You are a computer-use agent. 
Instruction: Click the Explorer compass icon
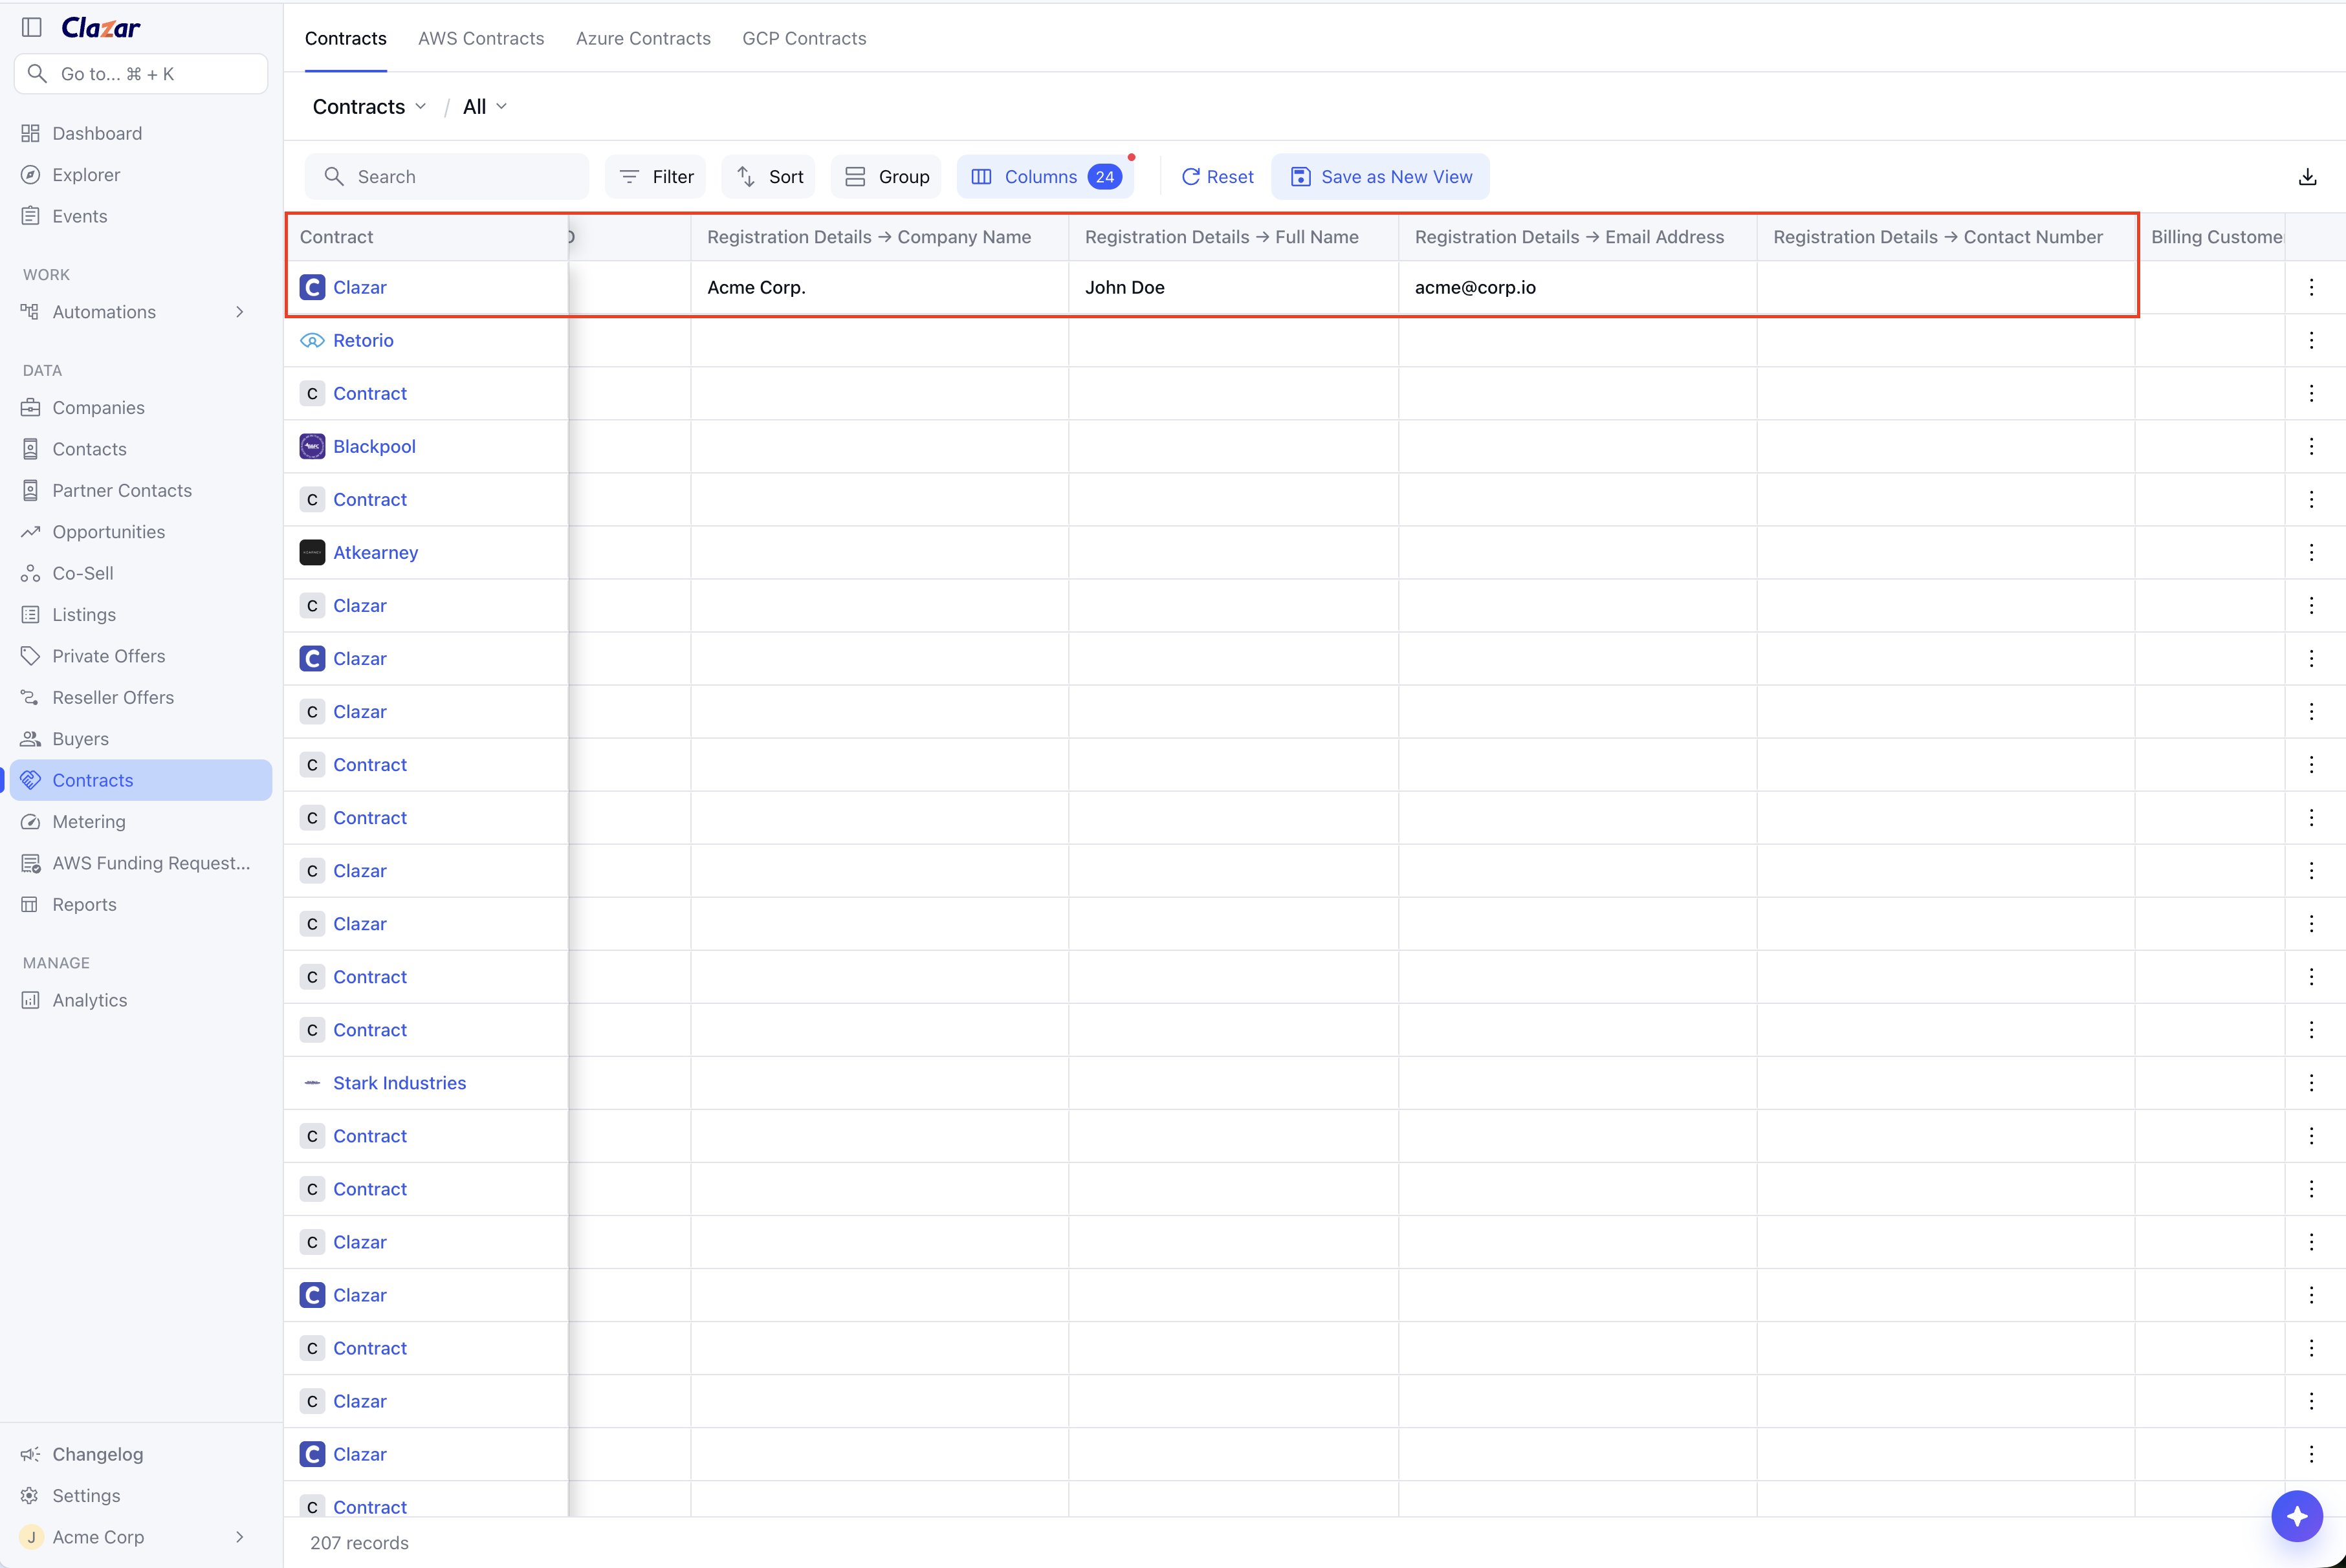pos(30,175)
